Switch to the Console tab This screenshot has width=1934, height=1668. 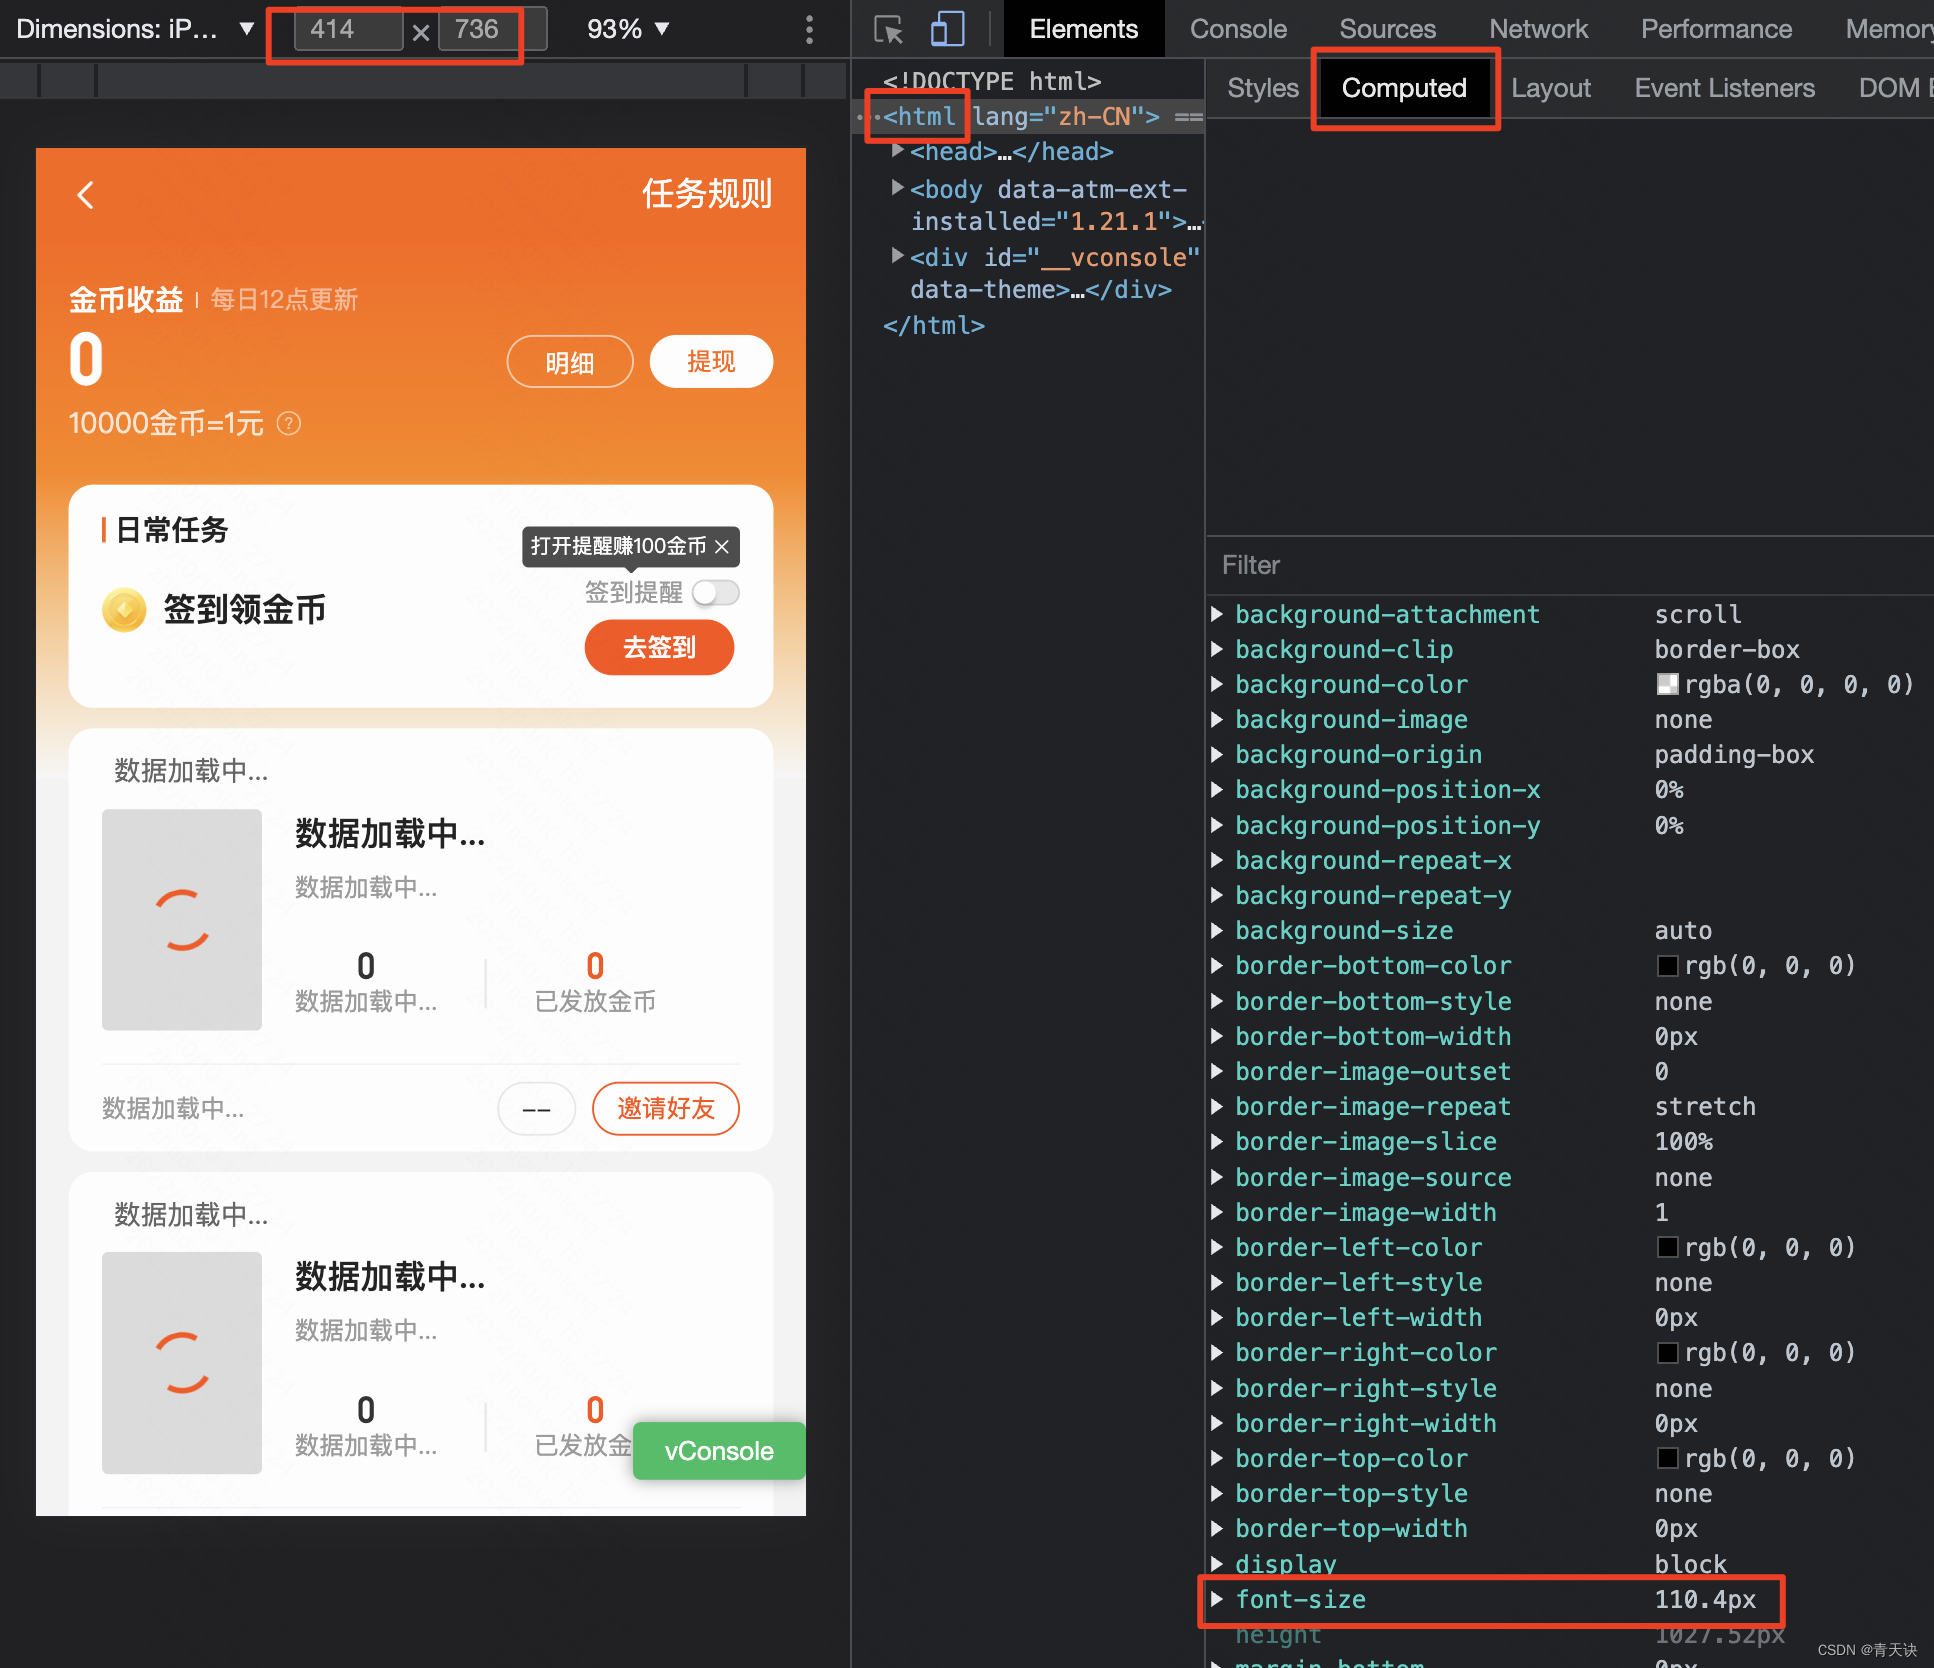(x=1237, y=29)
